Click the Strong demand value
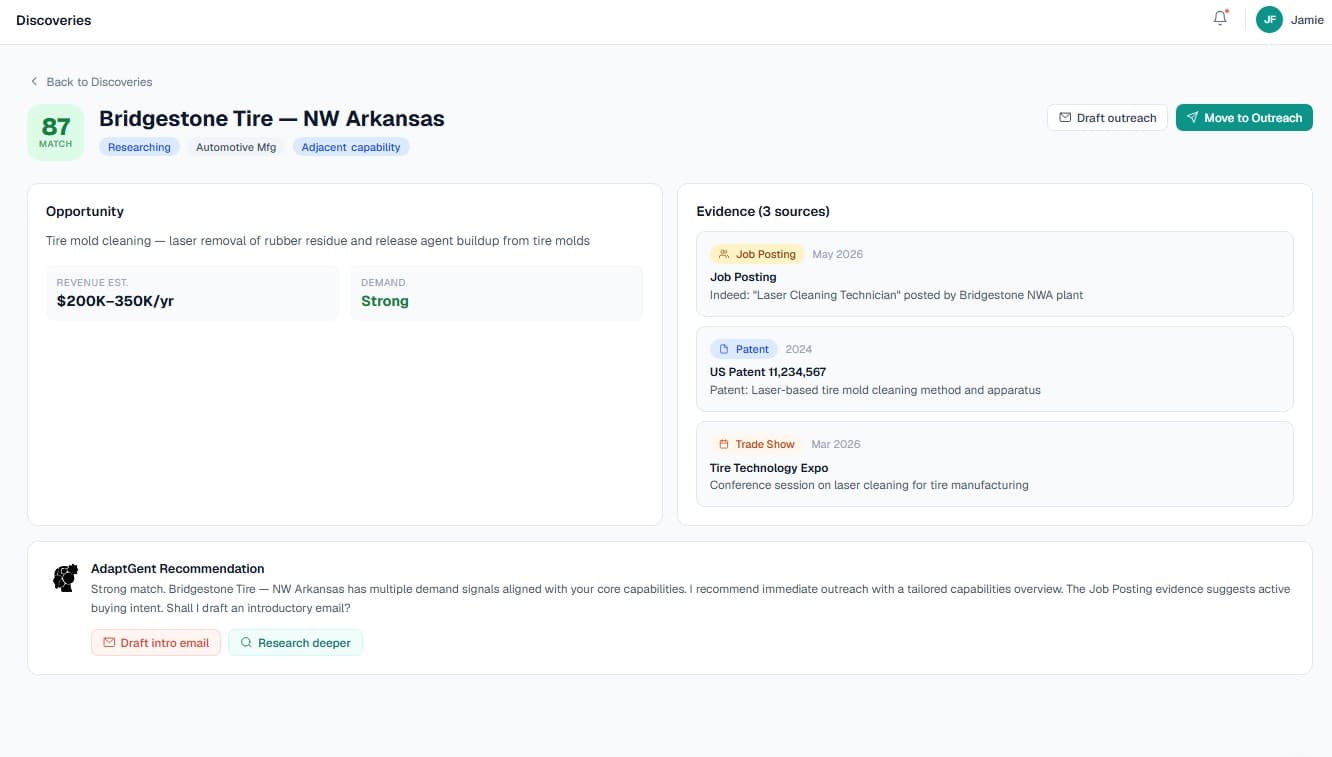This screenshot has width=1332, height=757. [385, 301]
